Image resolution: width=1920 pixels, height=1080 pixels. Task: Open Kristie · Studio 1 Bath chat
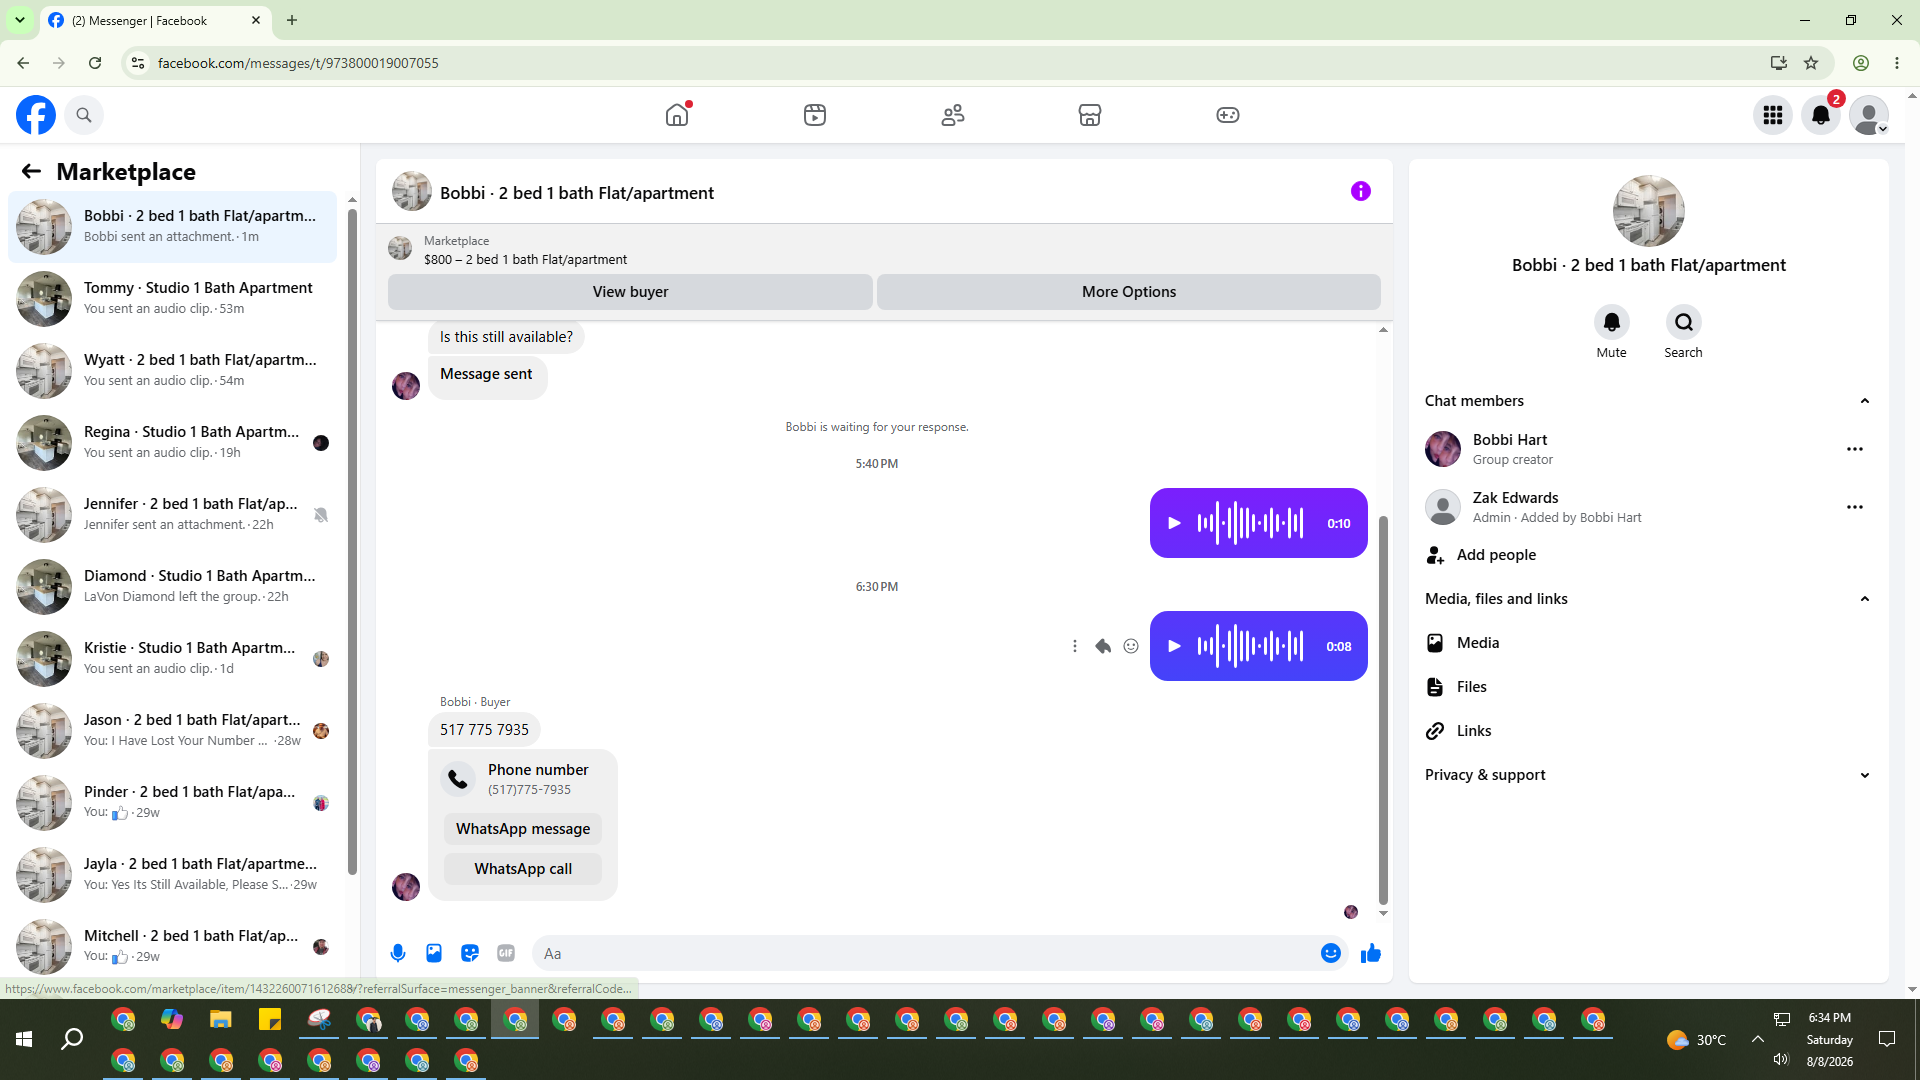coord(173,658)
